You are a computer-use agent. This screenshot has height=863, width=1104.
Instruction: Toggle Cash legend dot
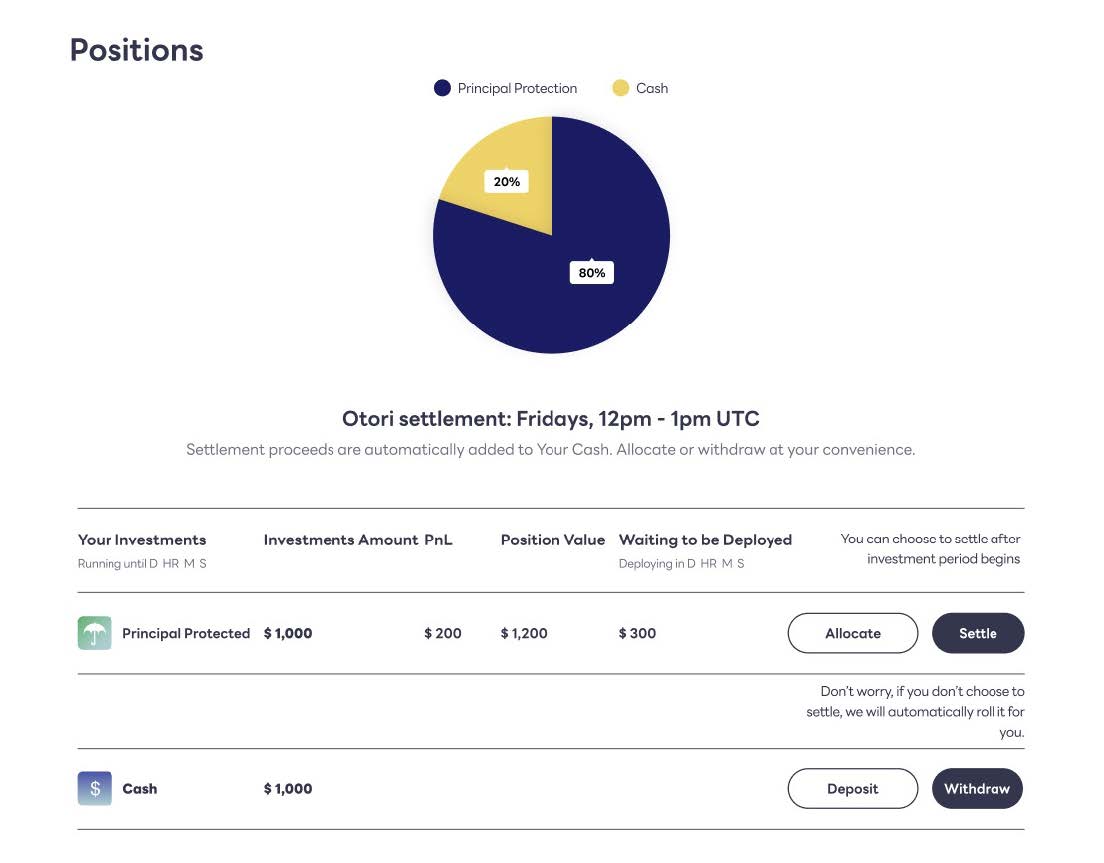click(620, 88)
